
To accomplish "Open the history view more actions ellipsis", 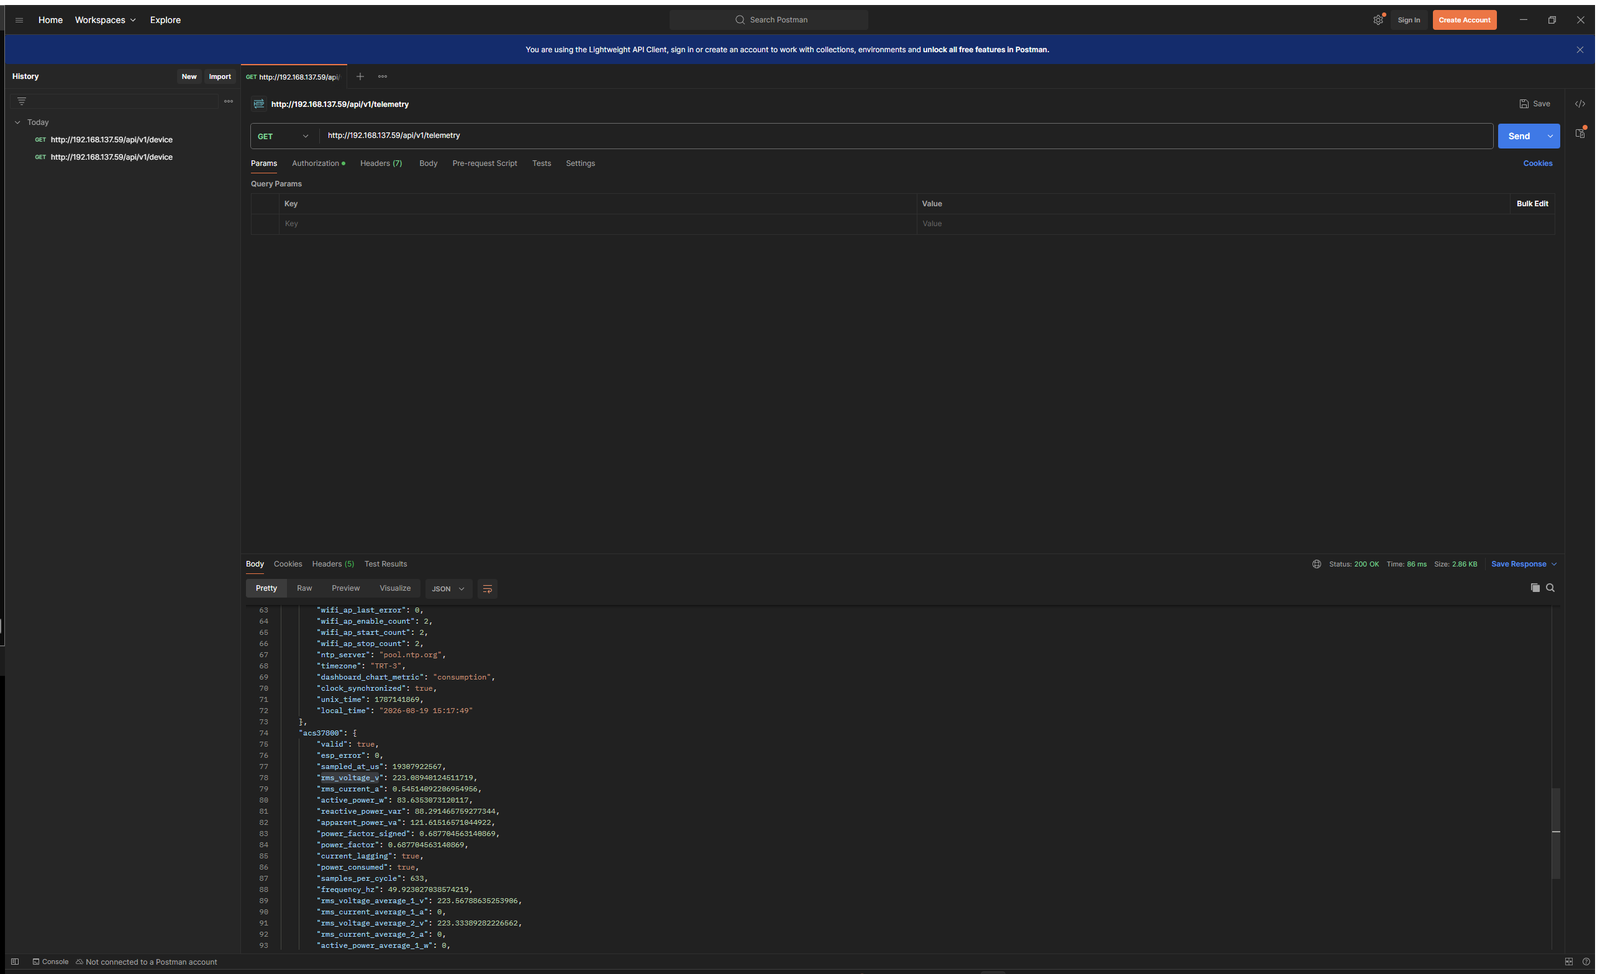I will pyautogui.click(x=228, y=101).
